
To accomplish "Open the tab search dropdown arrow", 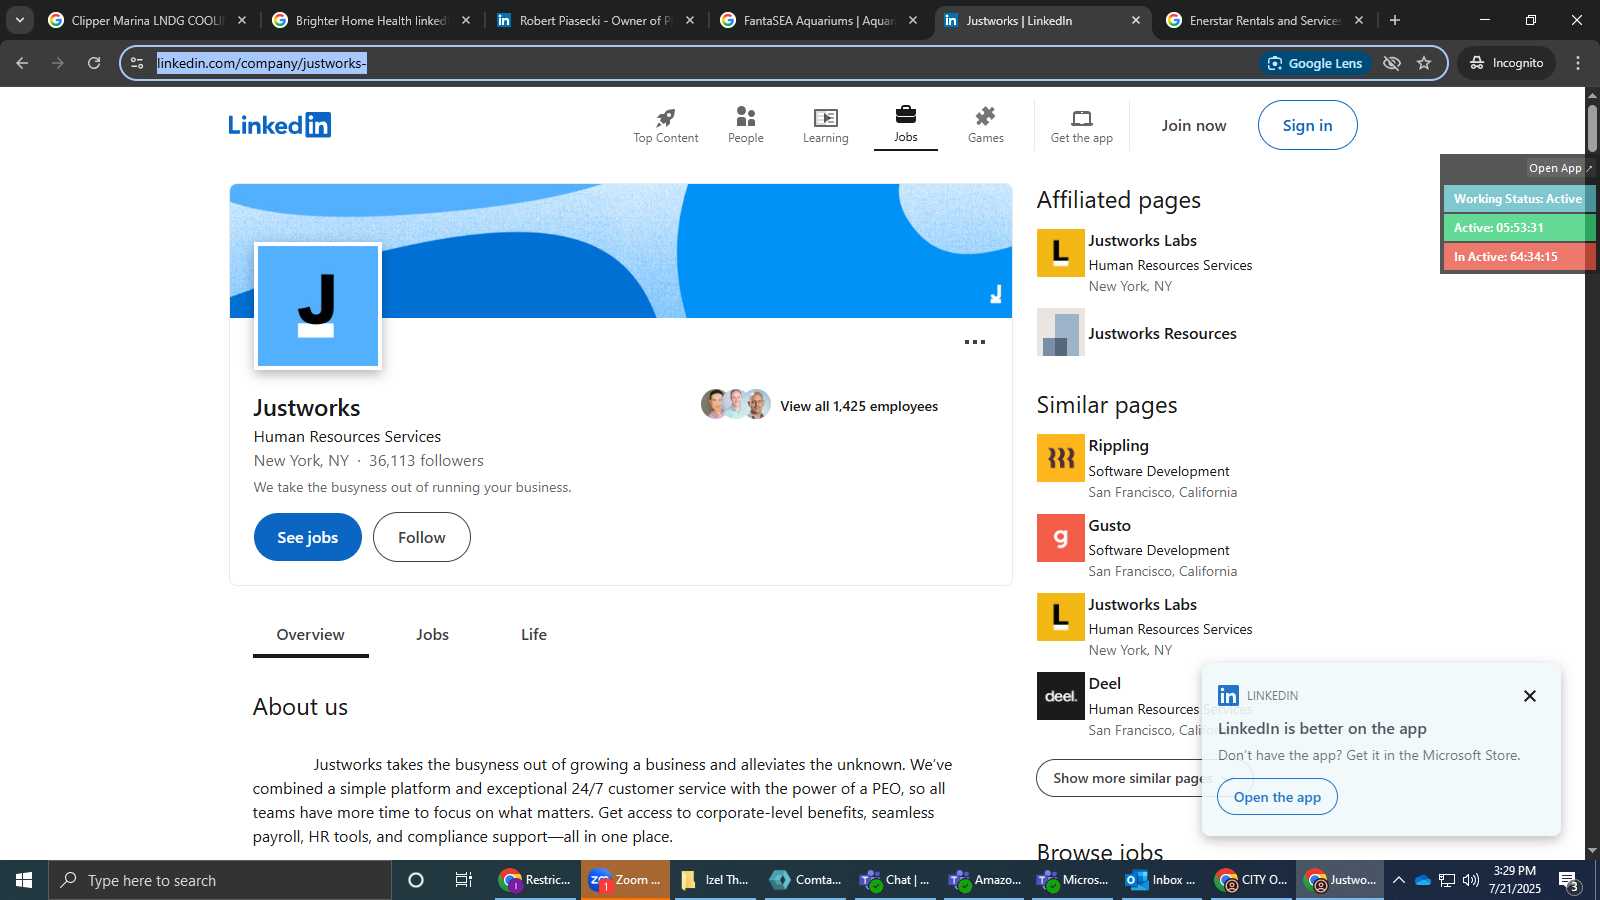I will pos(19,20).
